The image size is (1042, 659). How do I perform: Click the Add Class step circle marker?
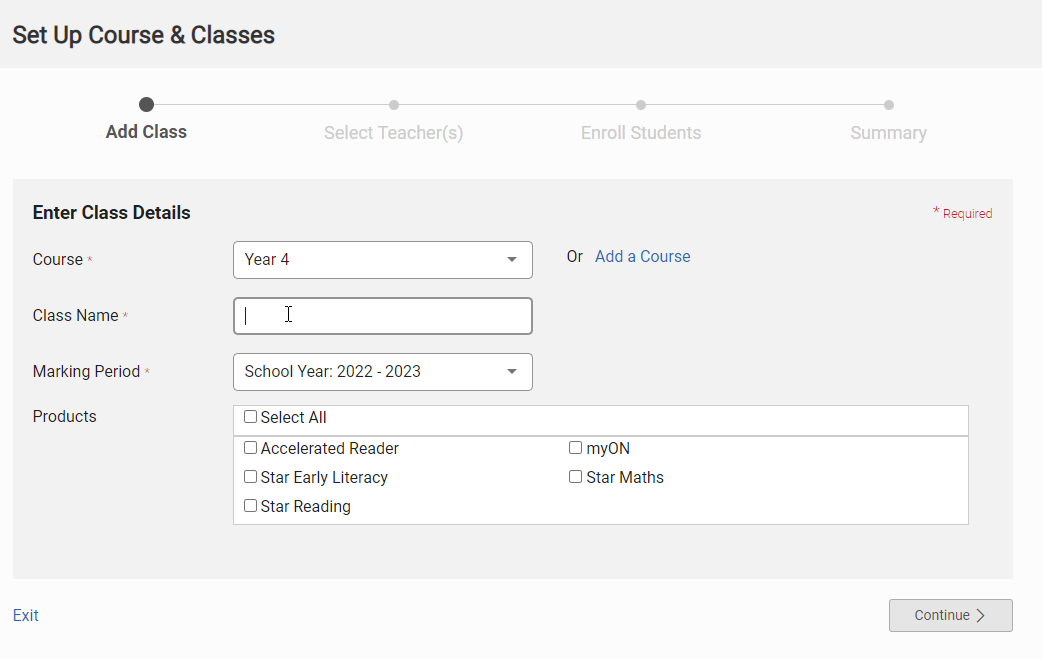tap(146, 104)
